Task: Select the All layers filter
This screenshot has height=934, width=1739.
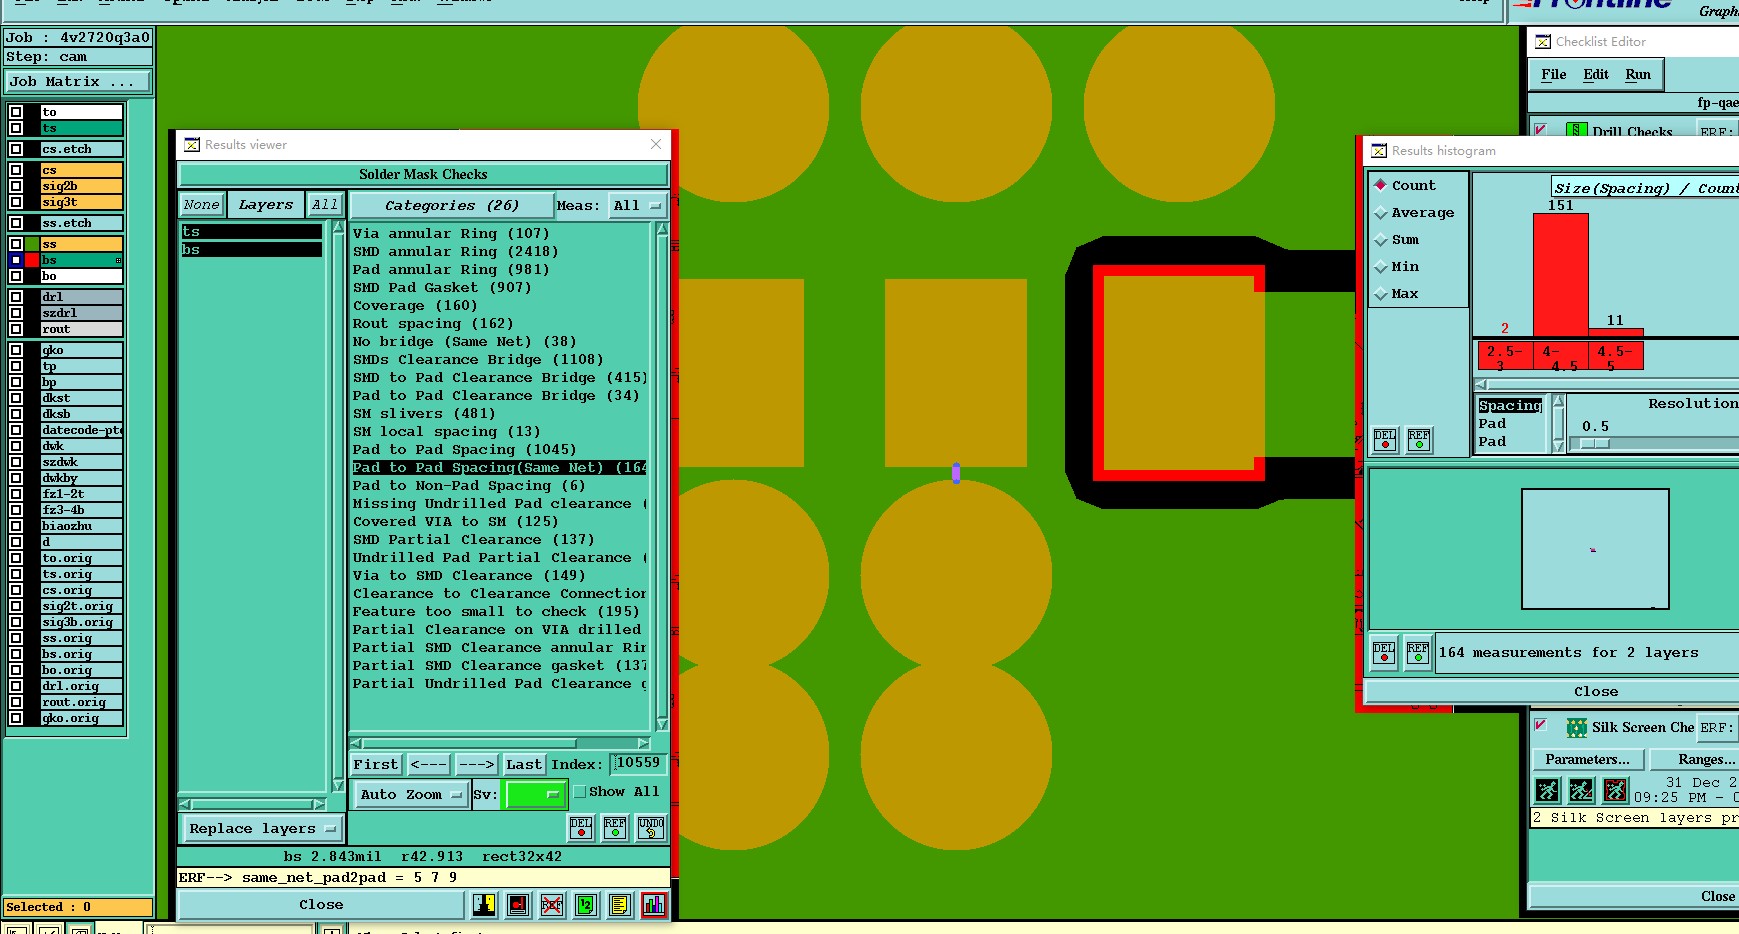Action: [324, 205]
